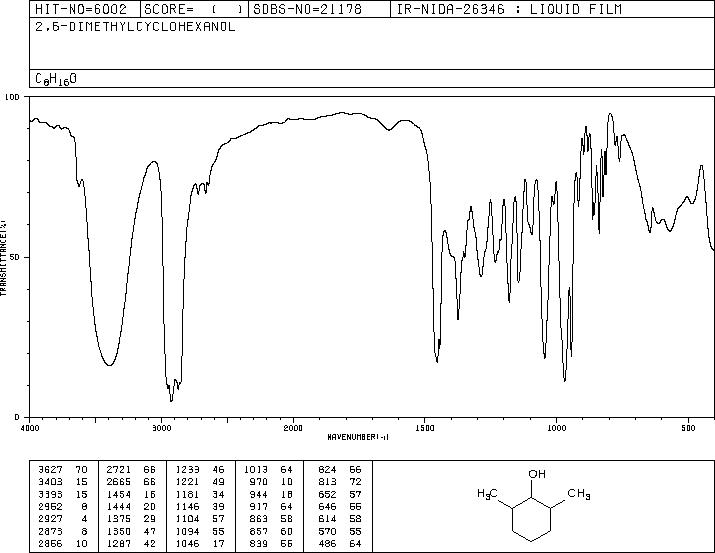Click the cyclohexane ring structure drawing
The image size is (715, 553).
[531, 520]
